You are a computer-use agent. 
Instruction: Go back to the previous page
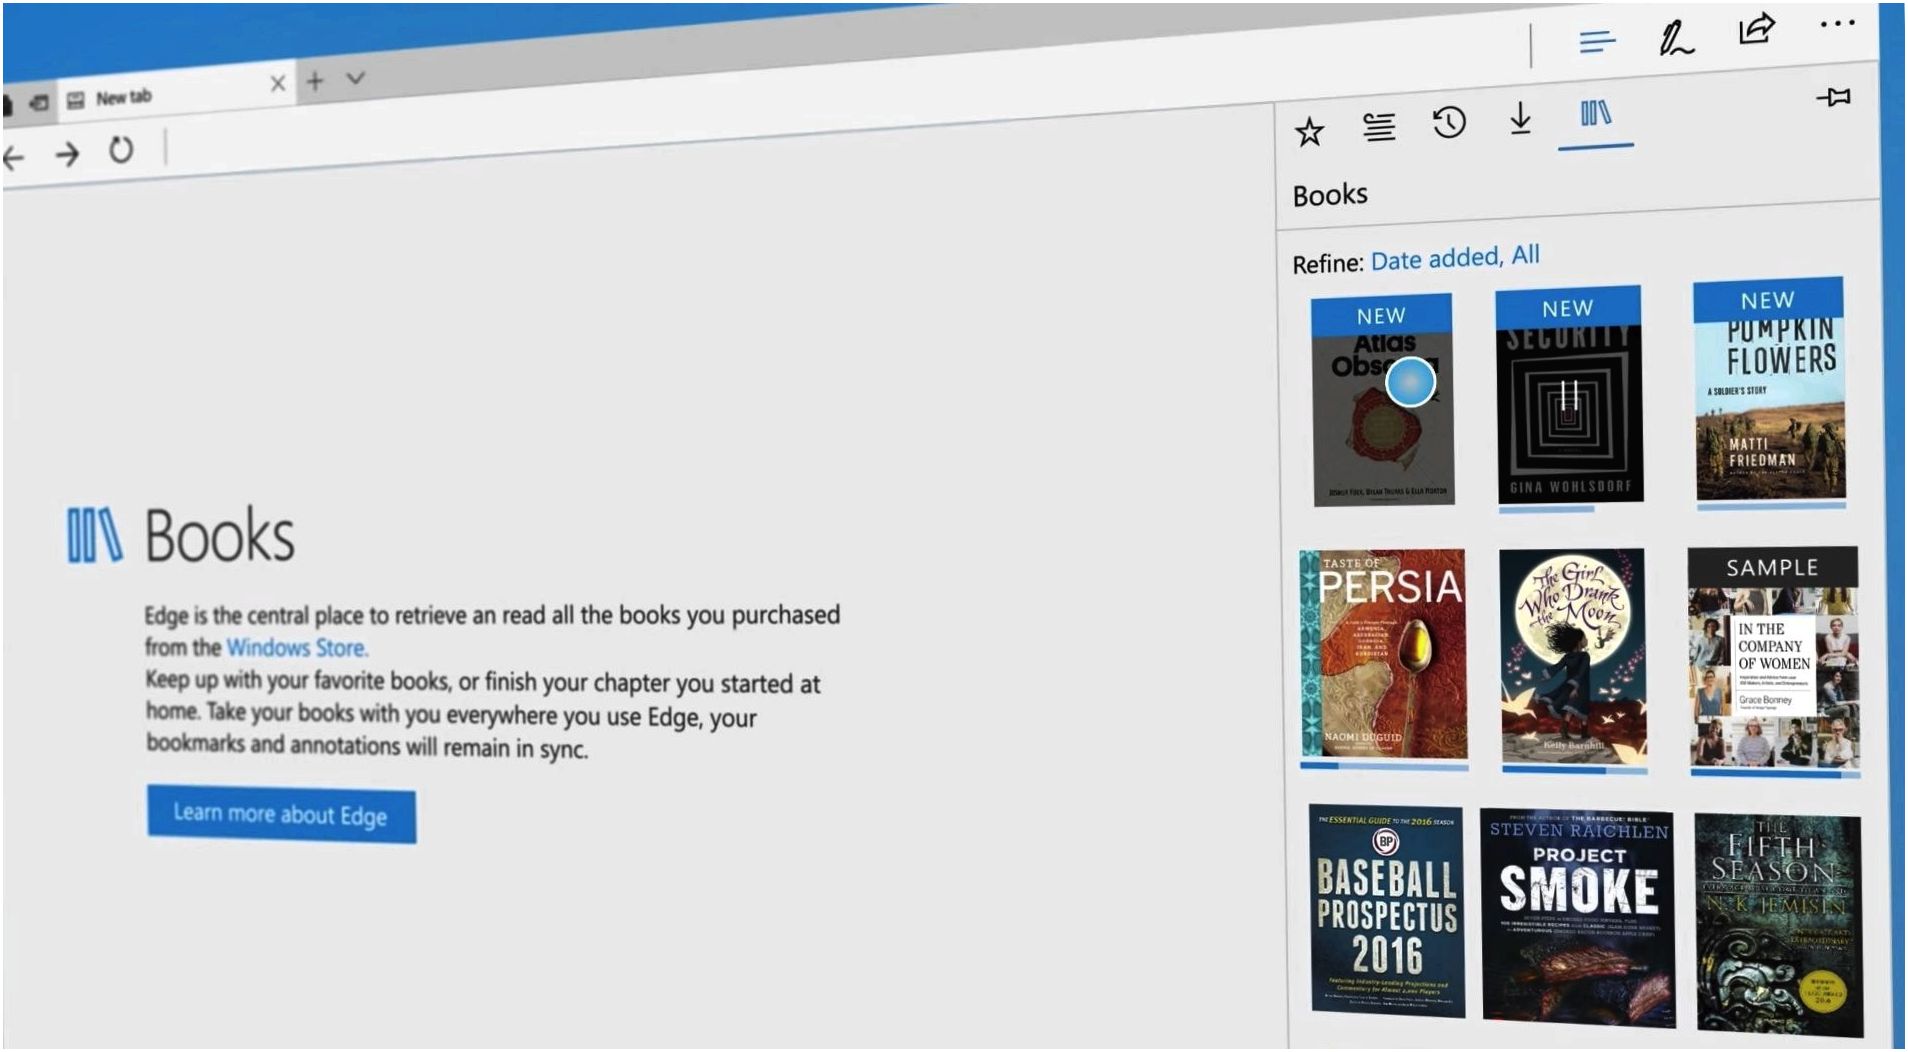click(13, 157)
